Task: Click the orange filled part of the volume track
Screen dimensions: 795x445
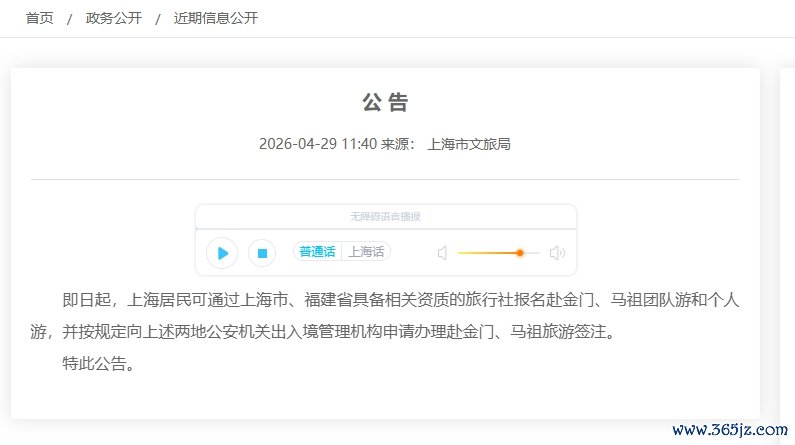Action: 487,253
